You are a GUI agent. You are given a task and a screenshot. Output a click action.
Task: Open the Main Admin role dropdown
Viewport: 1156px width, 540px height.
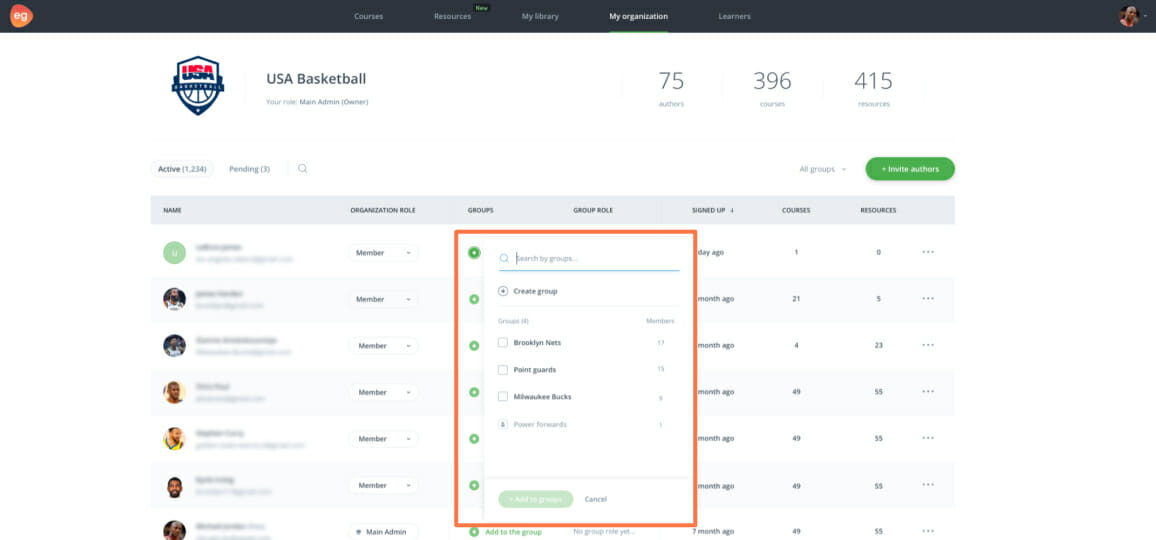(383, 532)
